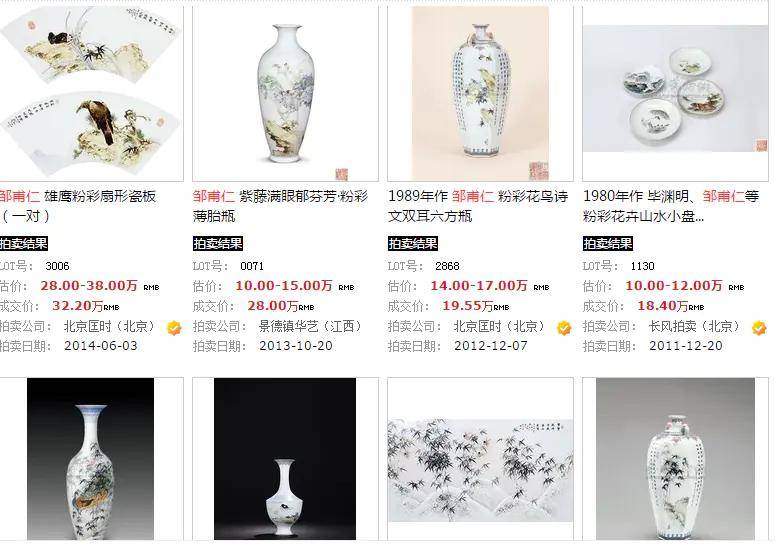Screen dimensions: 775x544
Task: Click 拍卖结果 label for lot 1130
Action: (607, 244)
